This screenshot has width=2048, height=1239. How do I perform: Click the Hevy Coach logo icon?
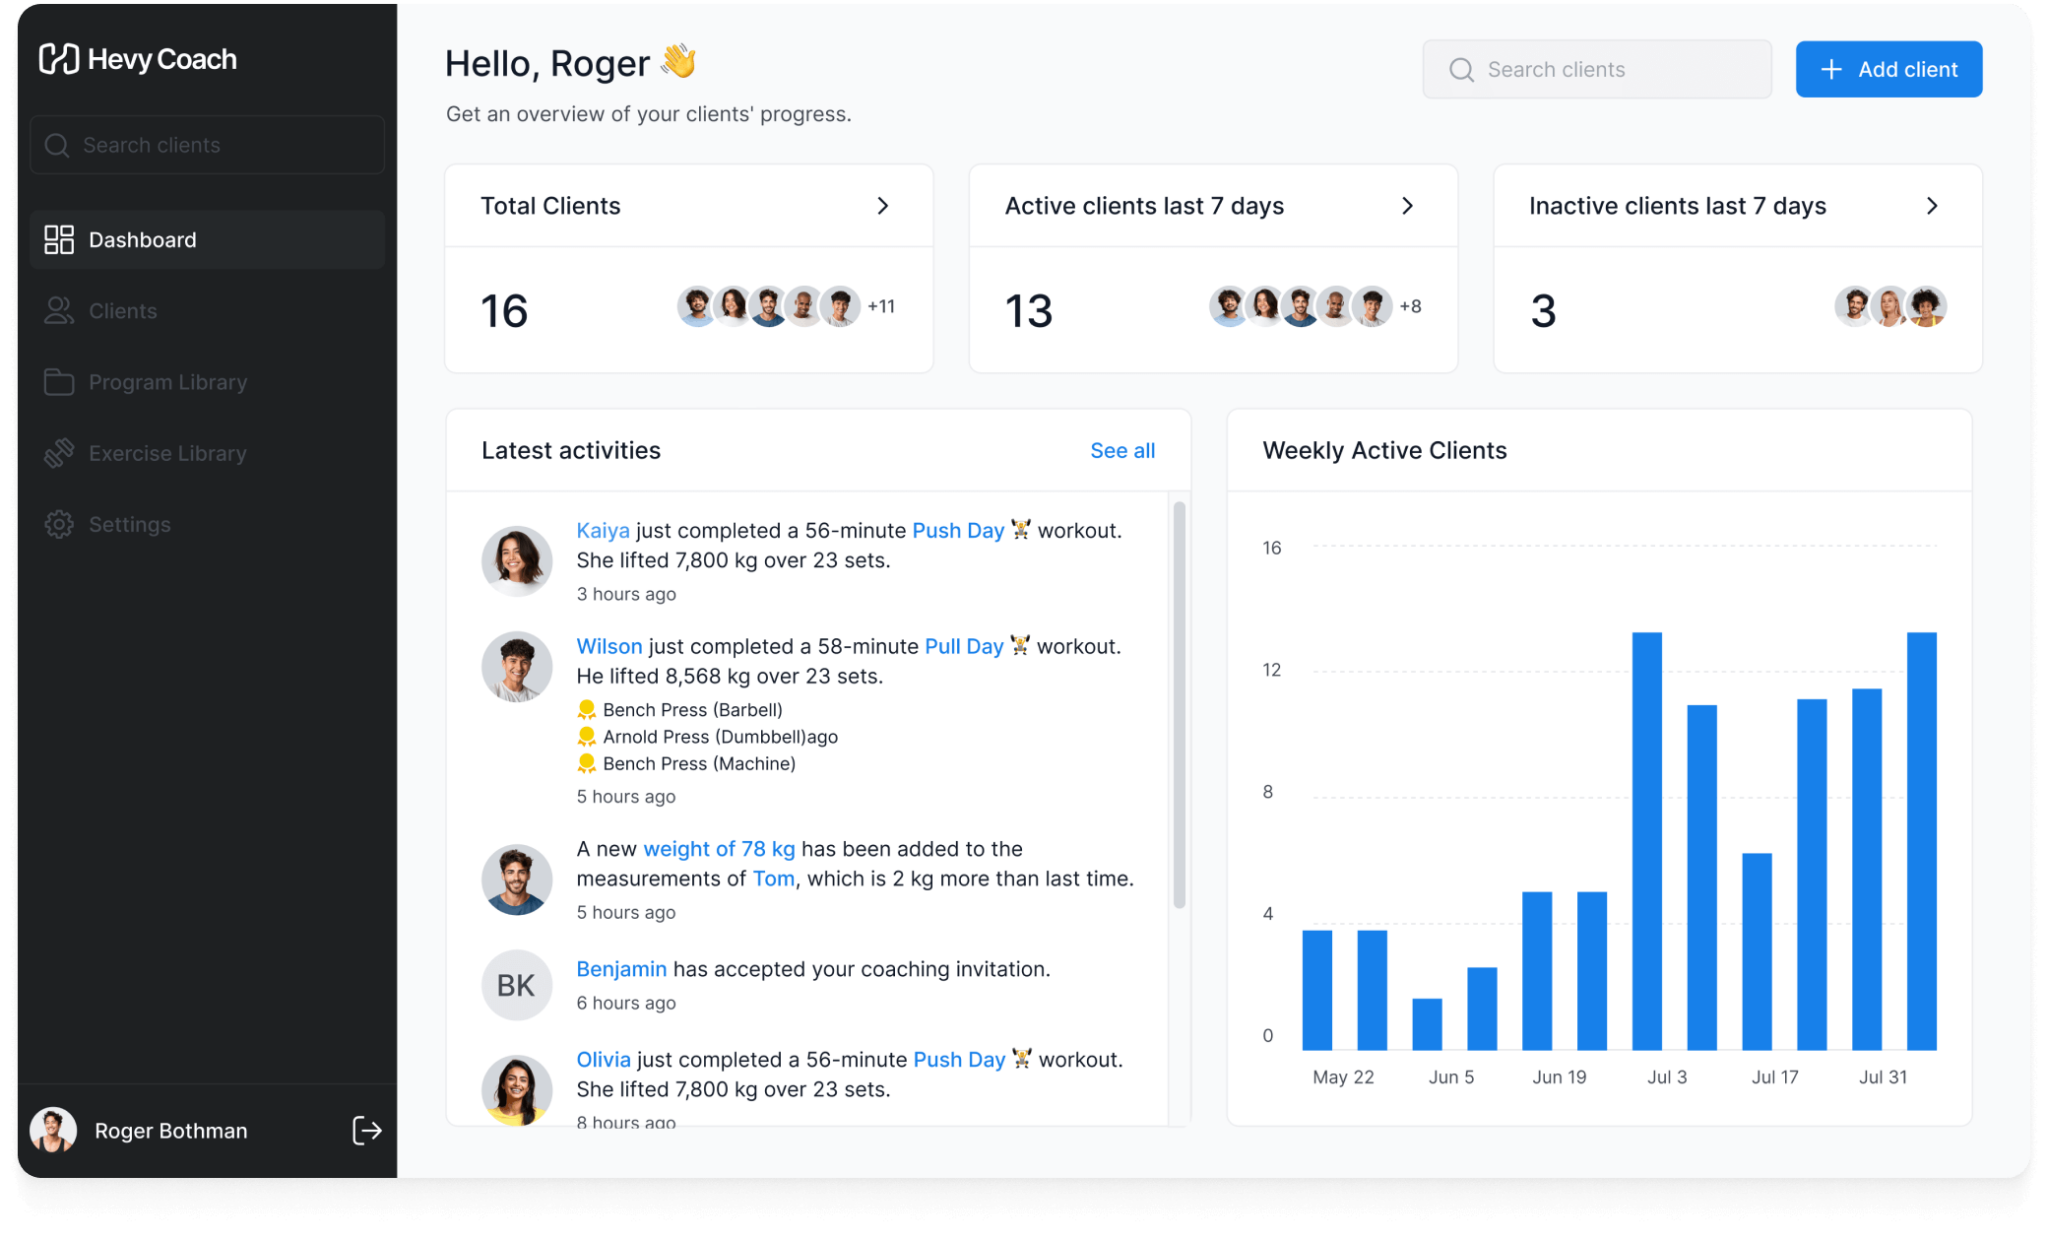point(58,59)
